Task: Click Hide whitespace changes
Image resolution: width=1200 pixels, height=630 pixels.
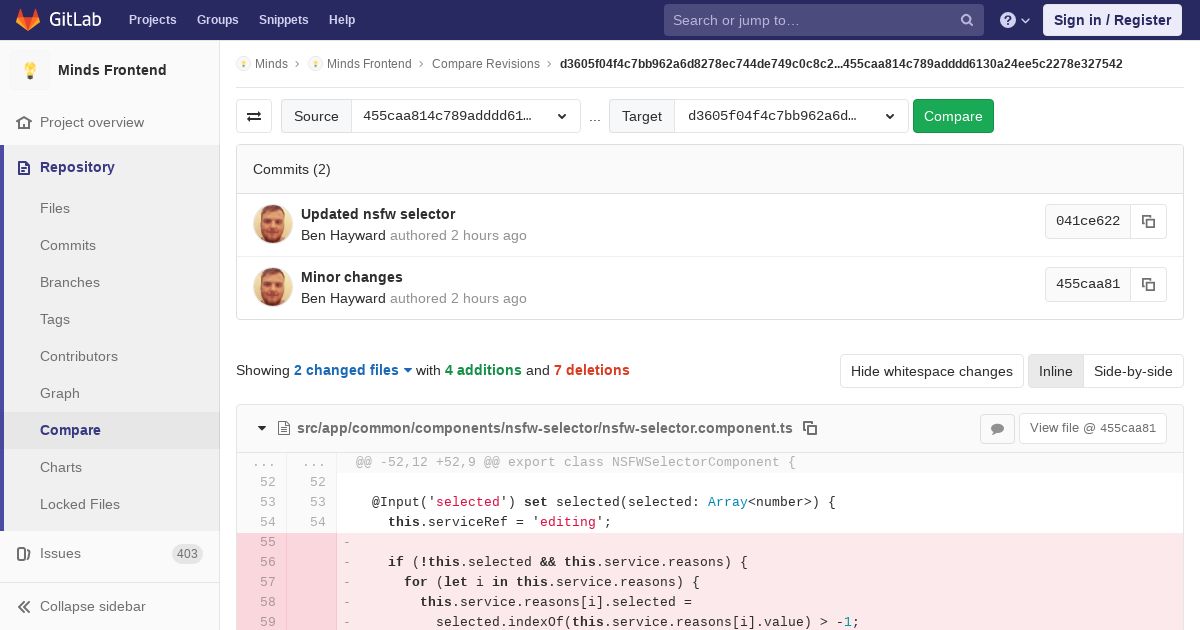Action: [x=932, y=371]
